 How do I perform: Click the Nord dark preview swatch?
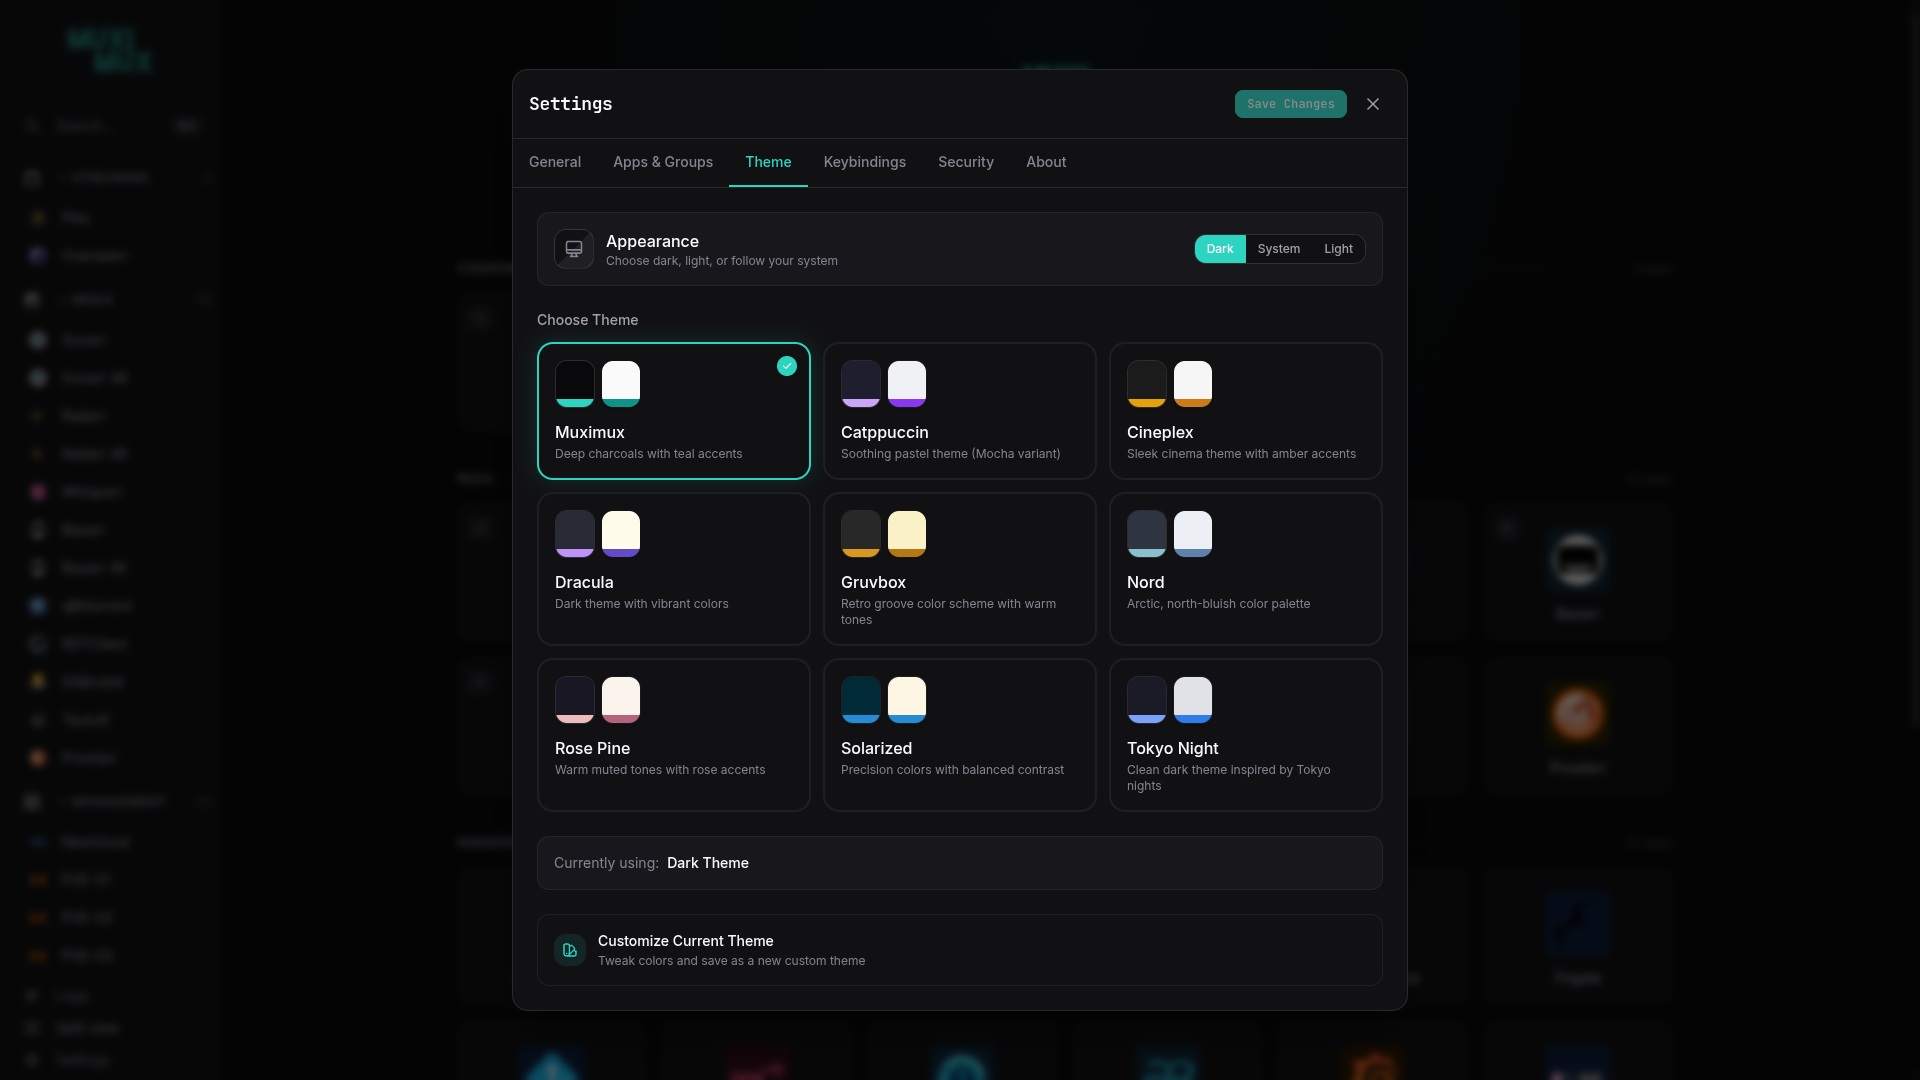click(1146, 534)
